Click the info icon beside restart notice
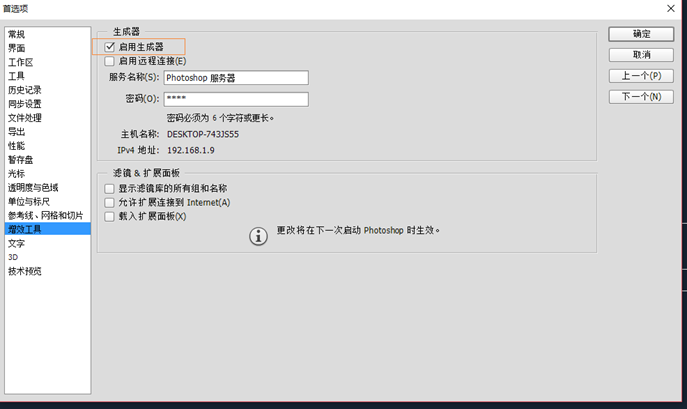Screen dimensions: 687x409 click(258, 235)
